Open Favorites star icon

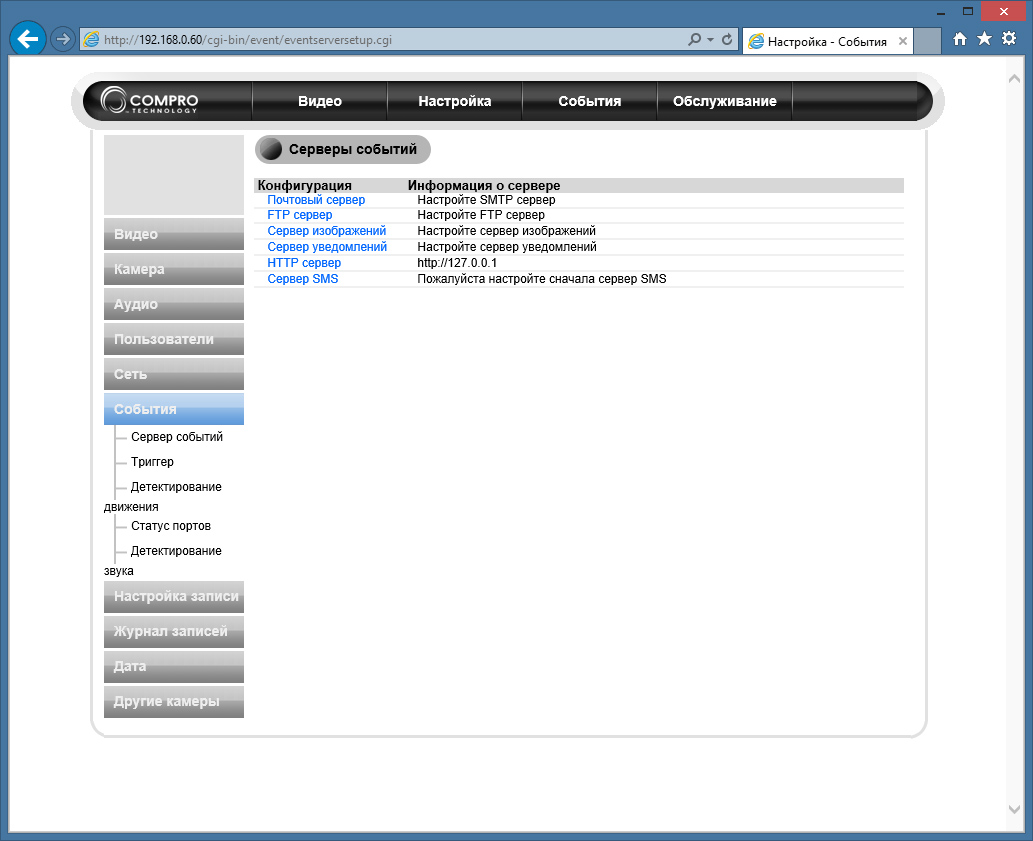pos(984,39)
